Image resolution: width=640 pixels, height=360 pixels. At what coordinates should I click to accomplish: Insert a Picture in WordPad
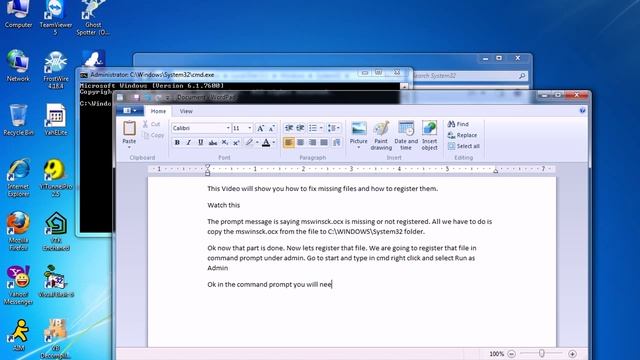[359, 132]
